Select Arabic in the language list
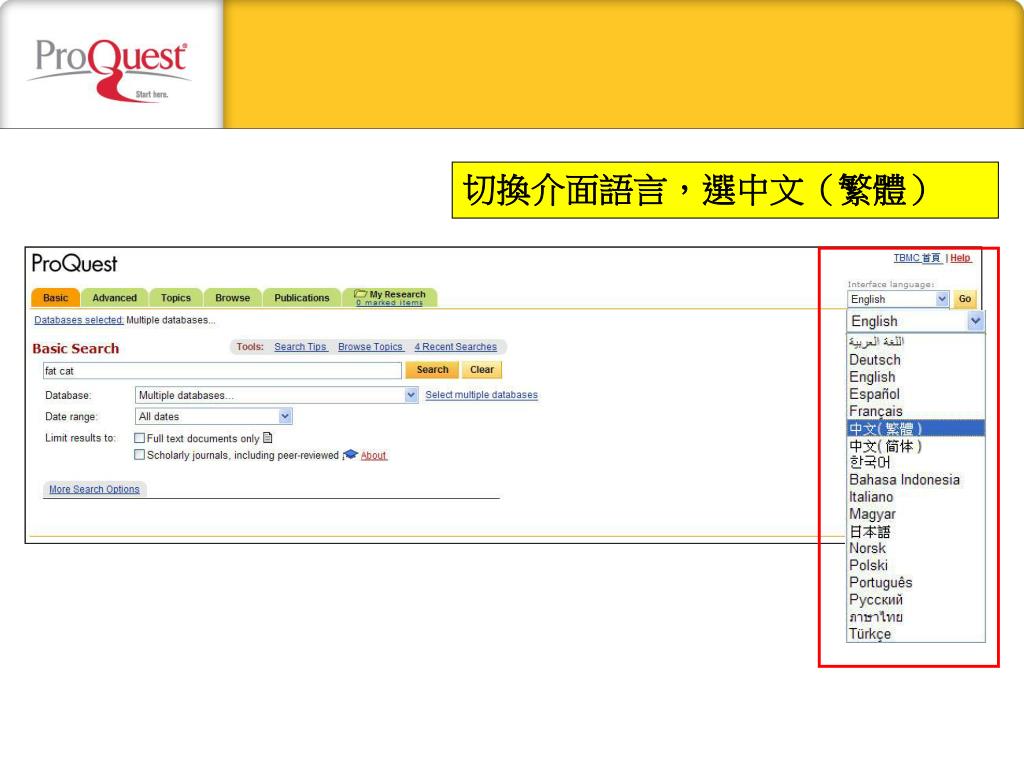Viewport: 1024px width, 768px height. (916, 342)
